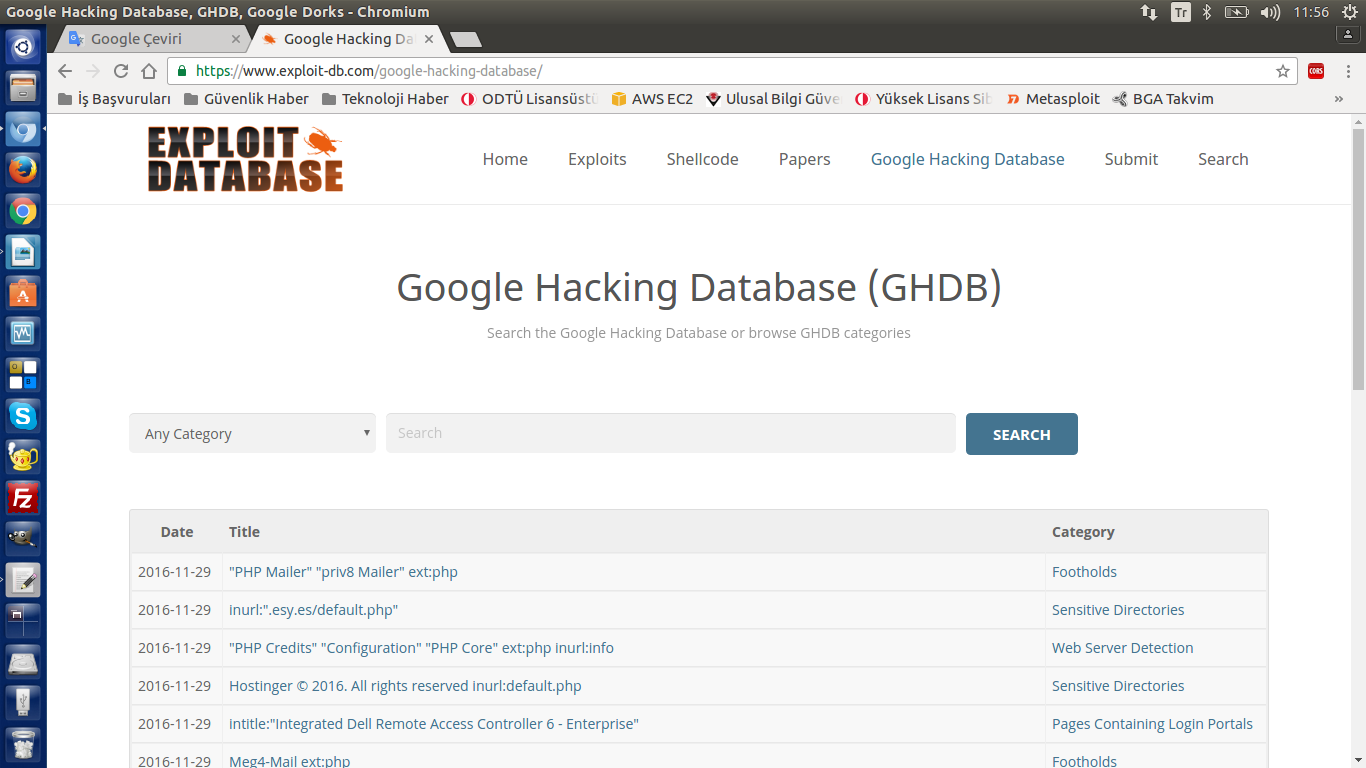Open inurl:".esy.es/default.php" entry
Screen dimensions: 1366x768
(x=313, y=610)
